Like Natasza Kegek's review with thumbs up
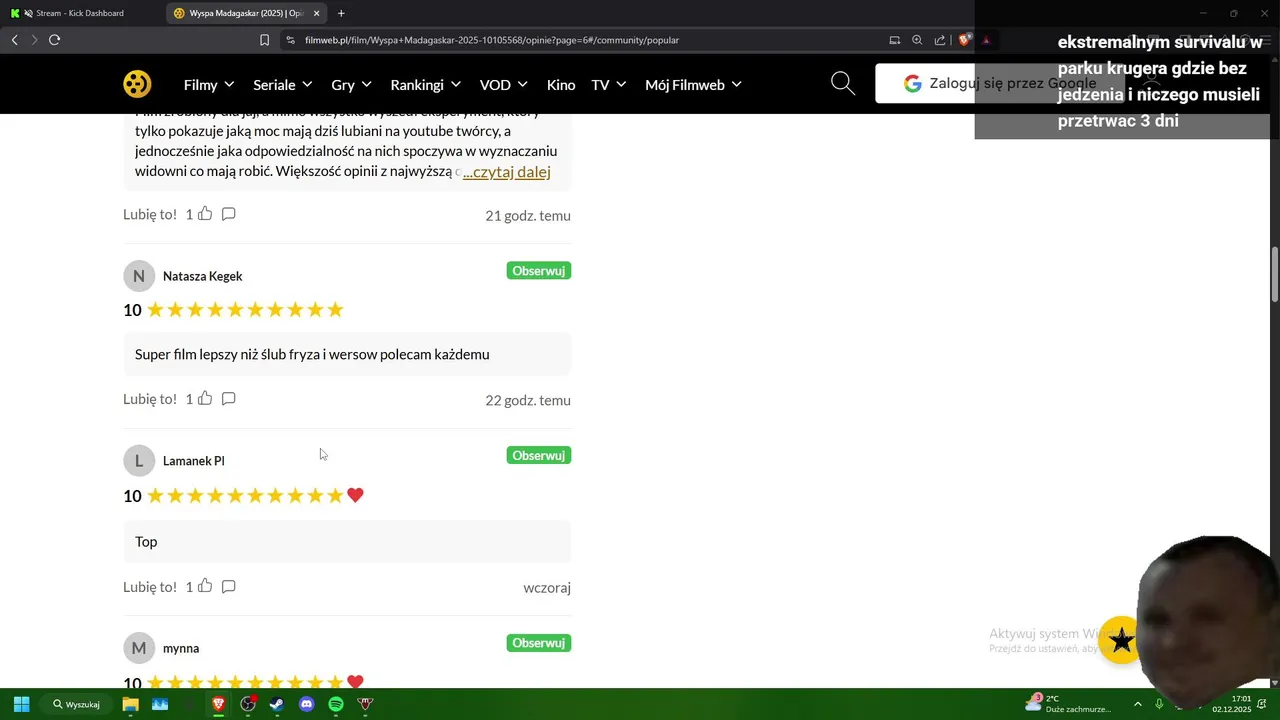1280x720 pixels. (x=205, y=399)
